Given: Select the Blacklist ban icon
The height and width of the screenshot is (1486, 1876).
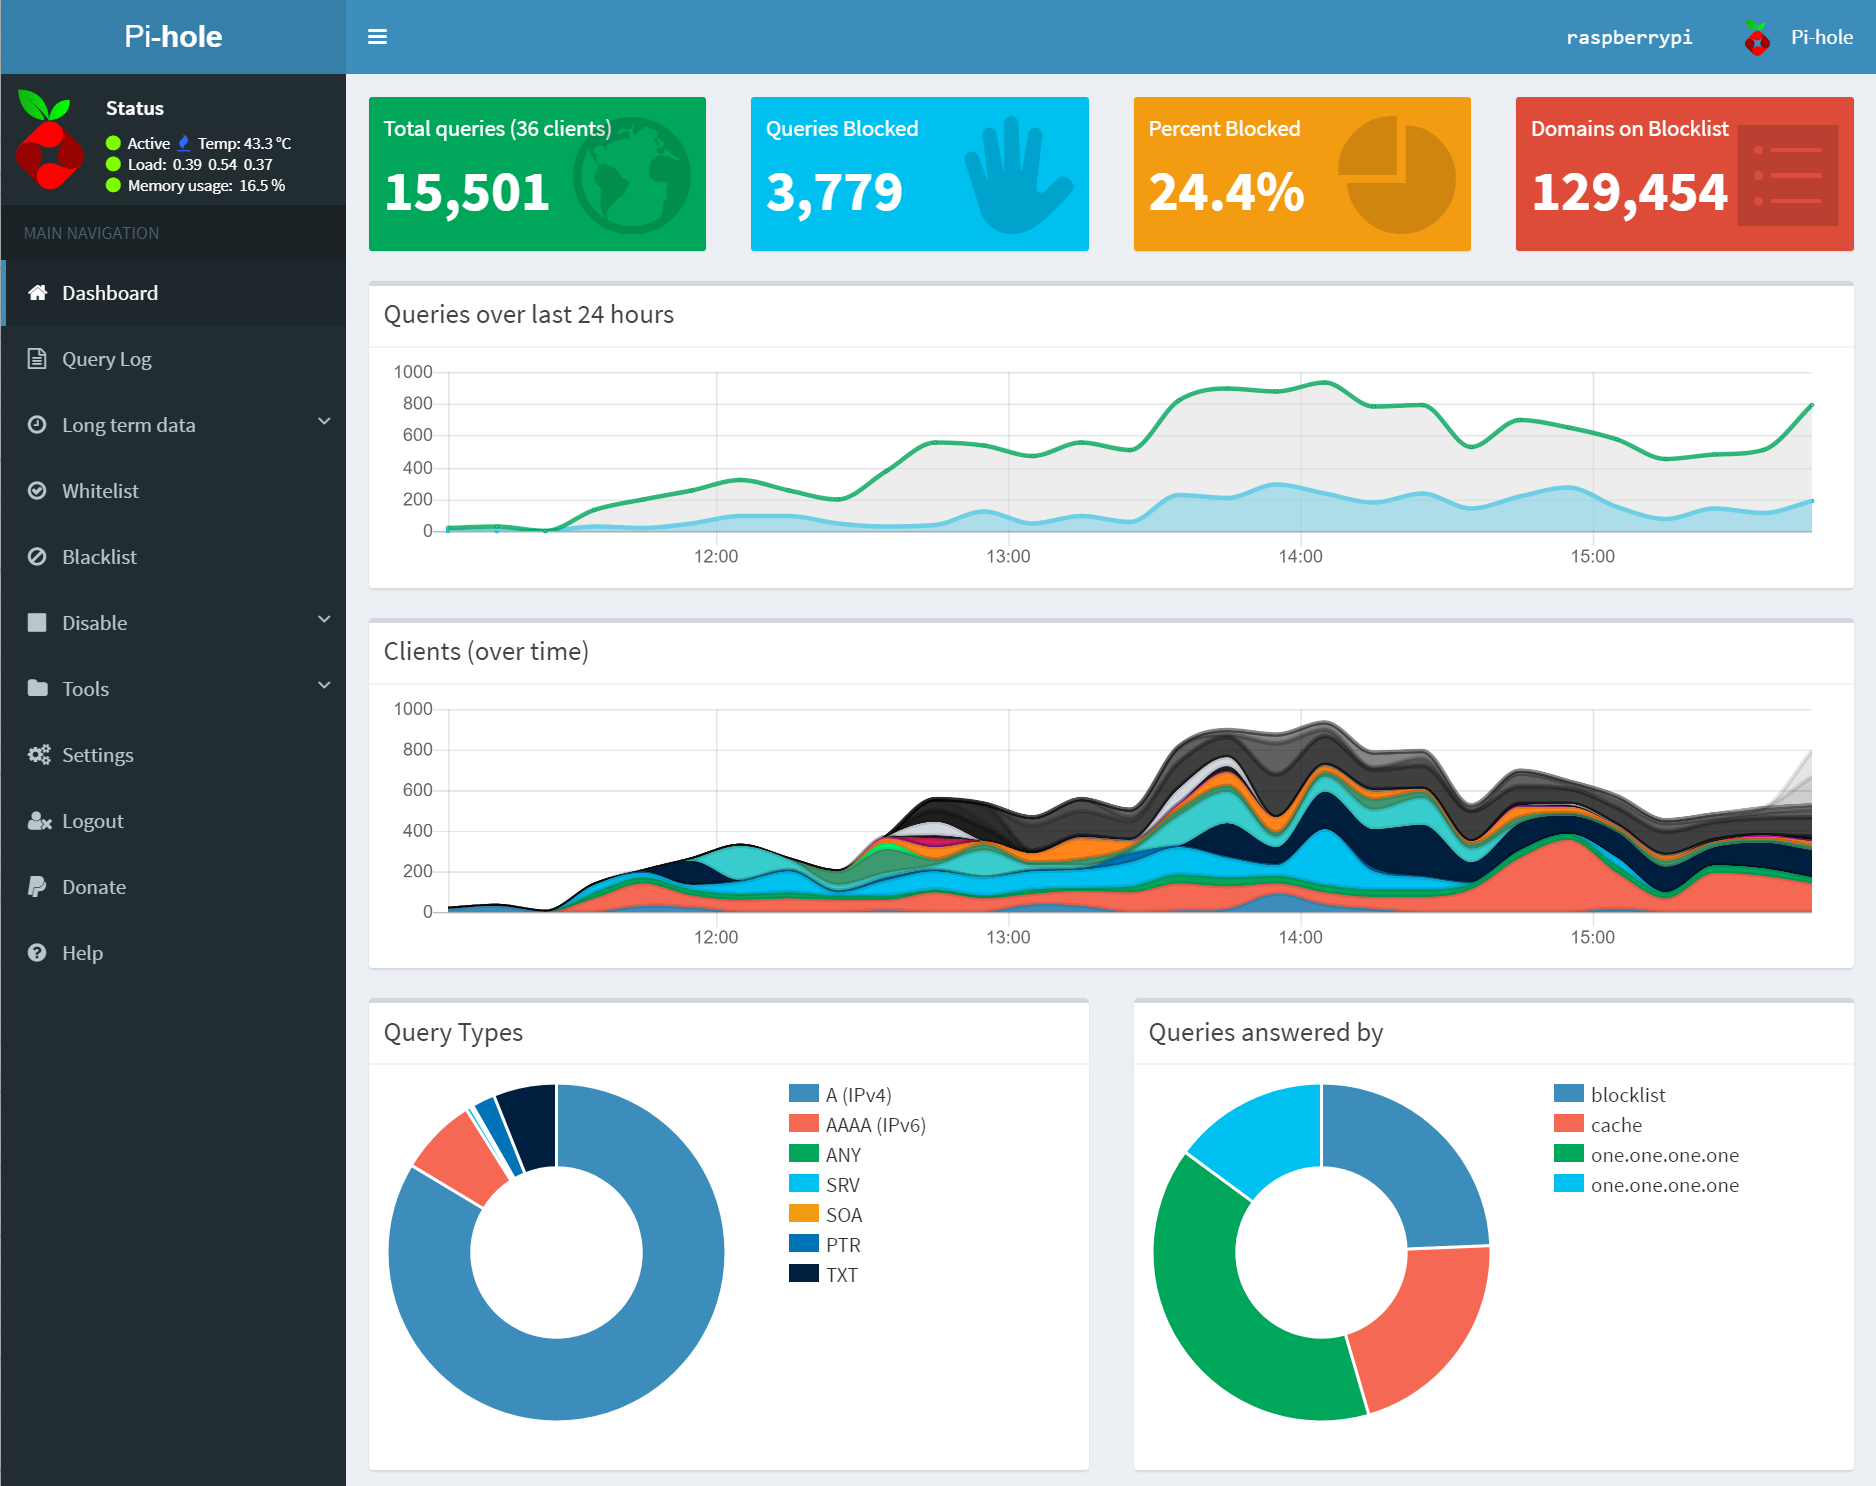Looking at the screenshot, I should point(37,556).
